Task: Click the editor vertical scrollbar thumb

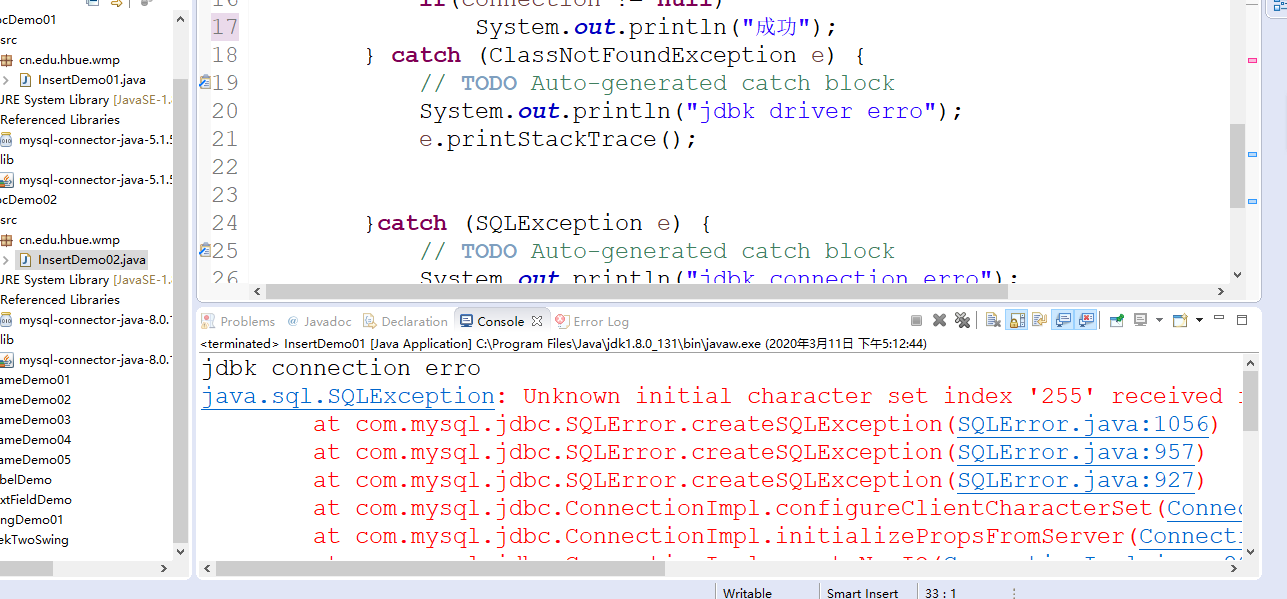Action: (1237, 164)
